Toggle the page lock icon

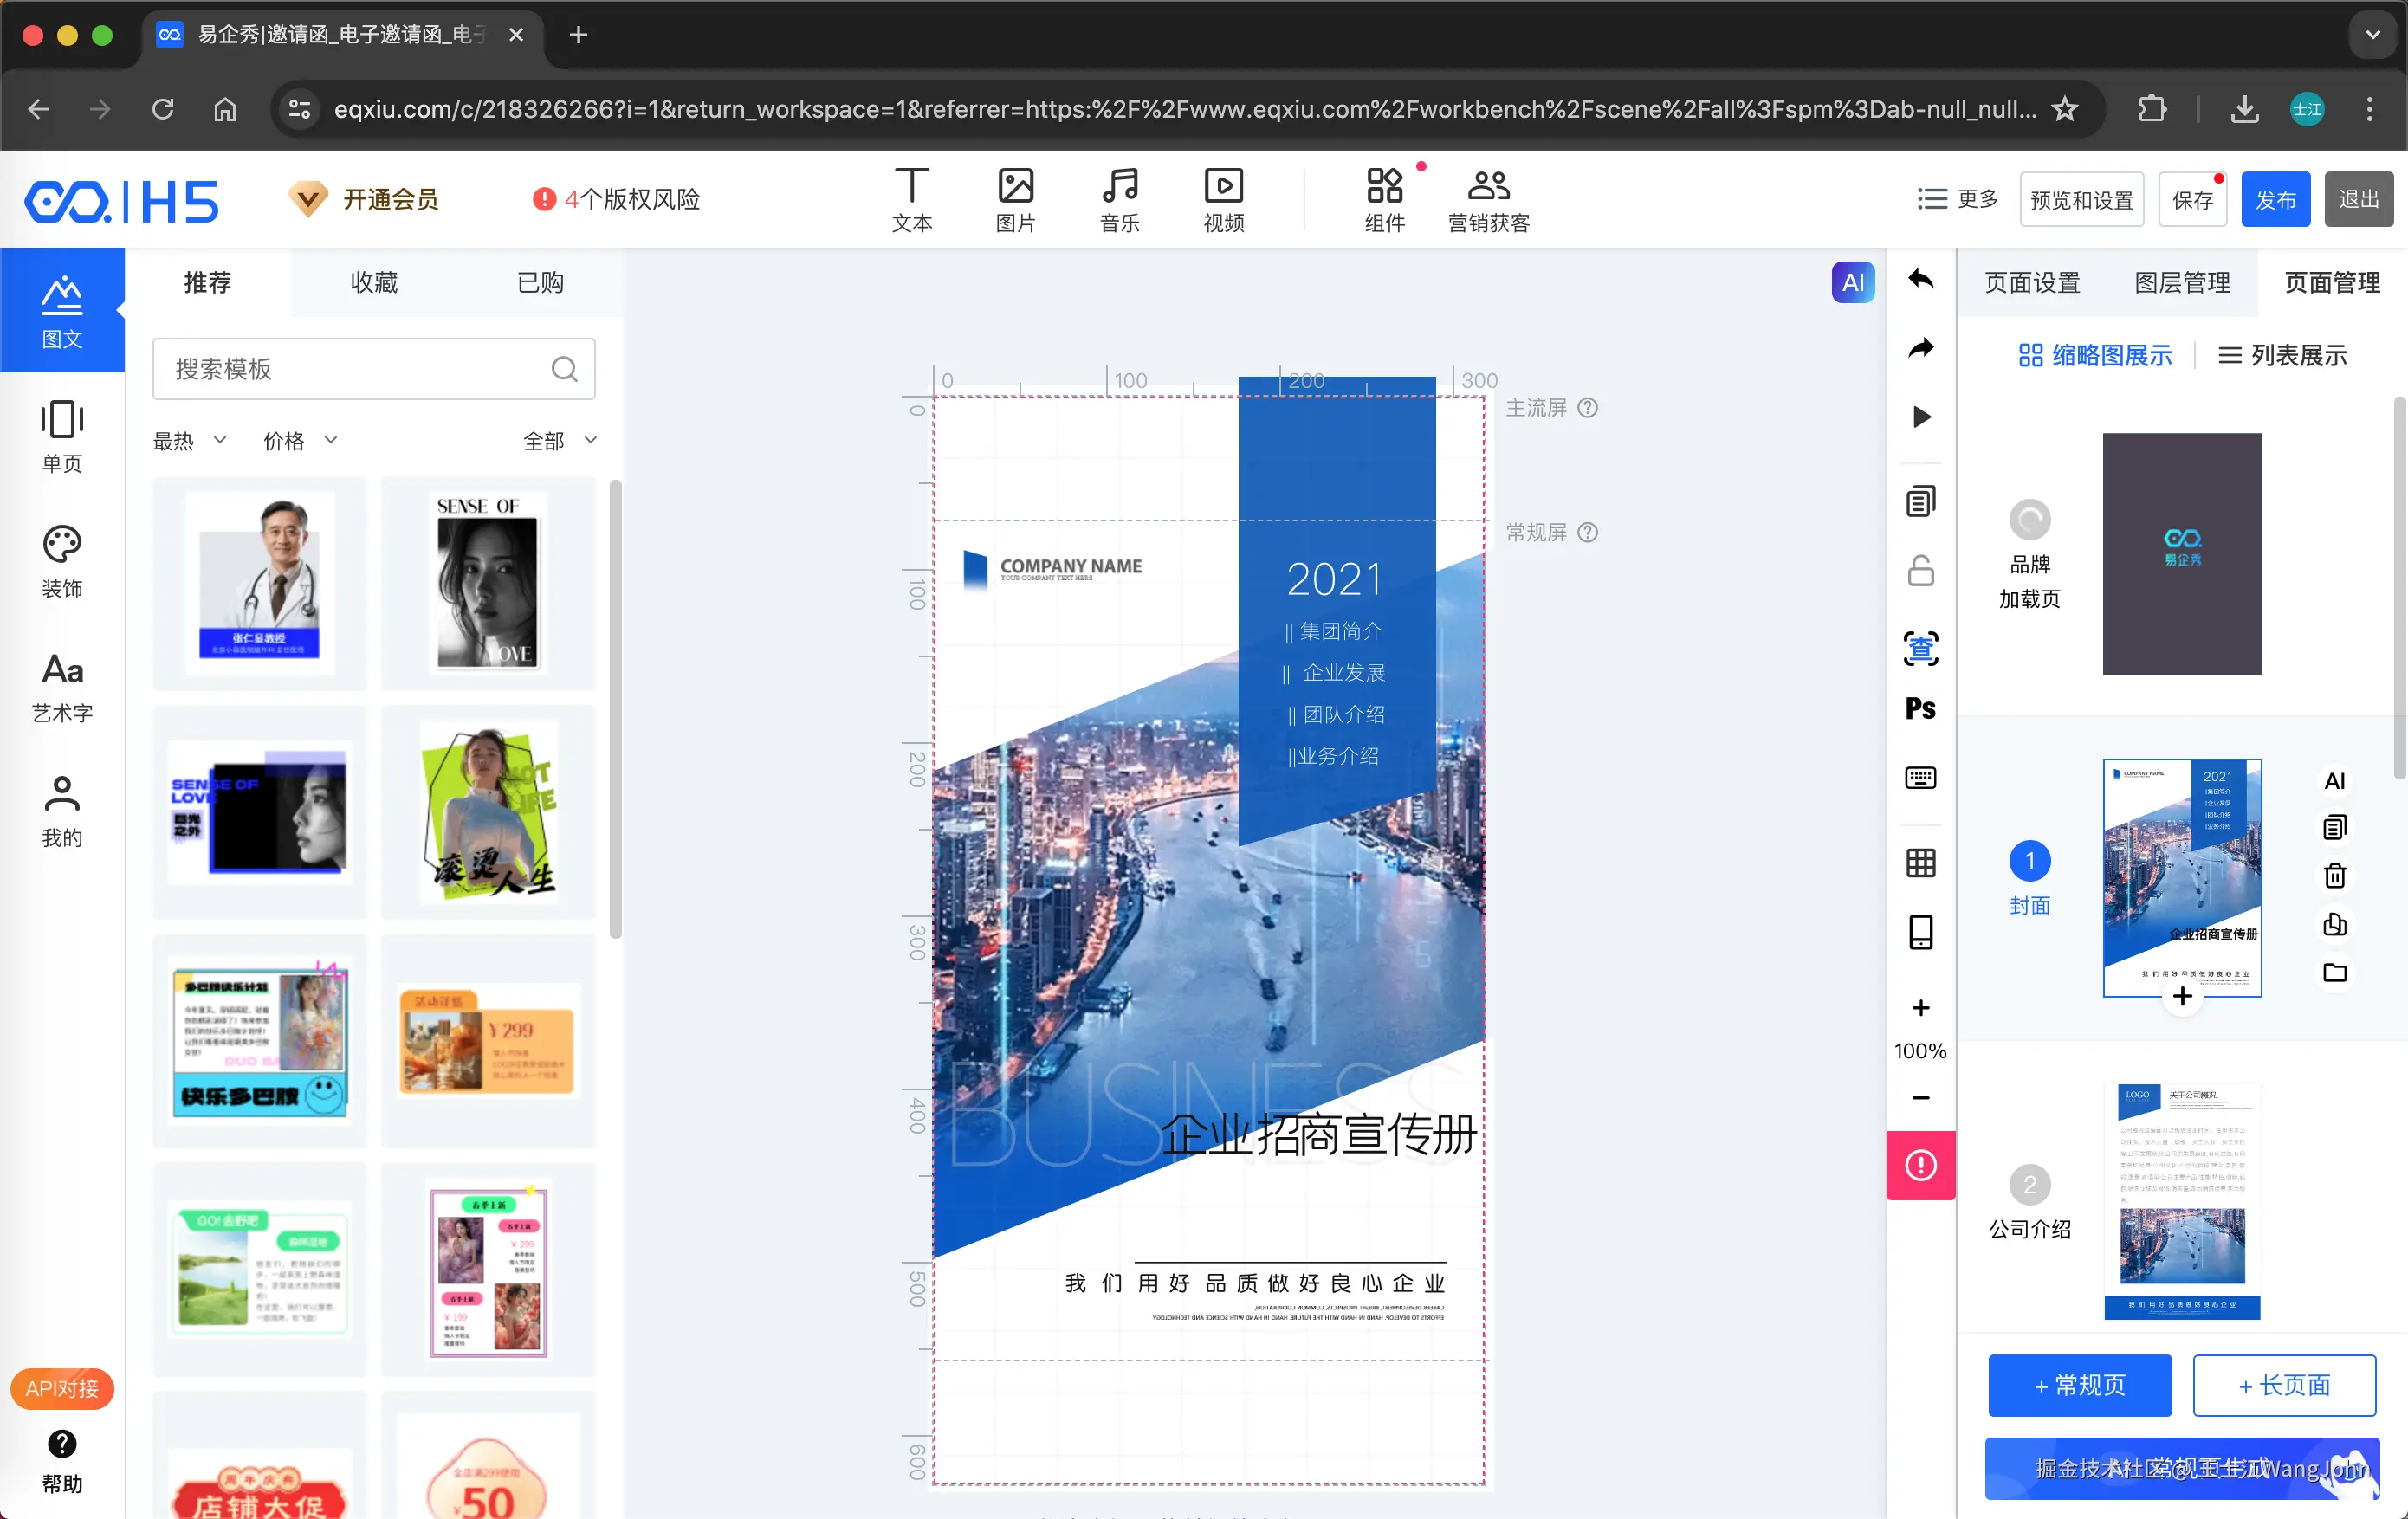(1920, 570)
